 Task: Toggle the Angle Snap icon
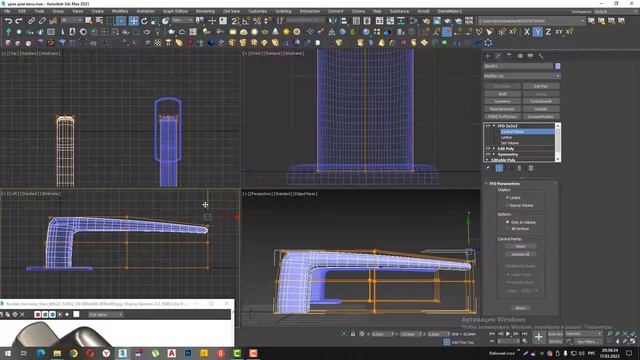click(246, 20)
